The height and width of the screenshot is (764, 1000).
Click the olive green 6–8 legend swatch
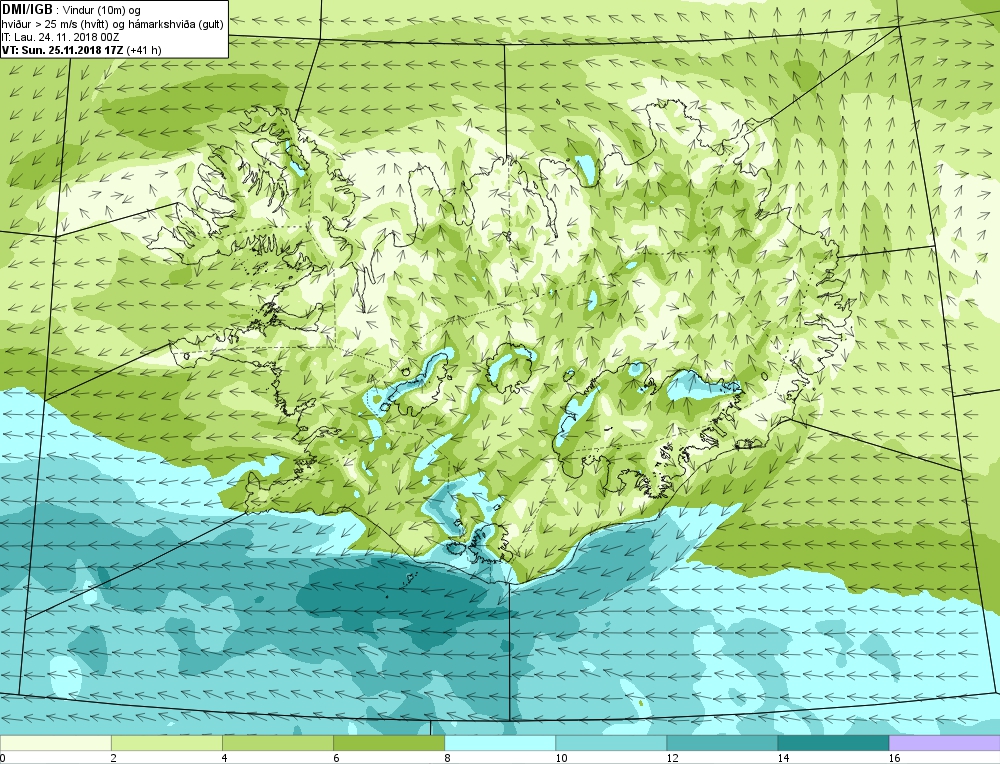[389, 743]
